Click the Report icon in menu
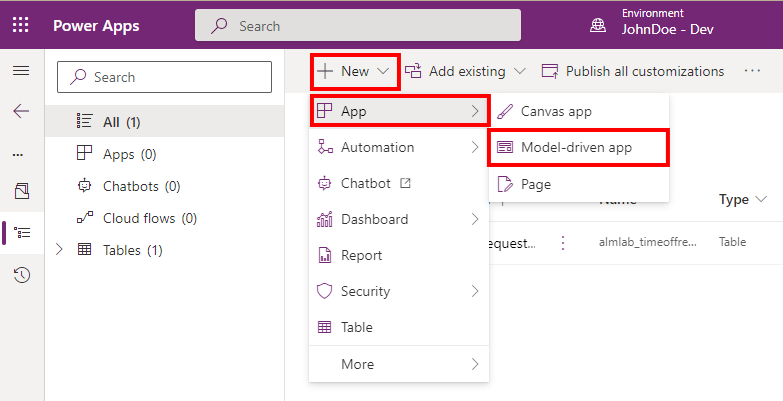 point(325,255)
